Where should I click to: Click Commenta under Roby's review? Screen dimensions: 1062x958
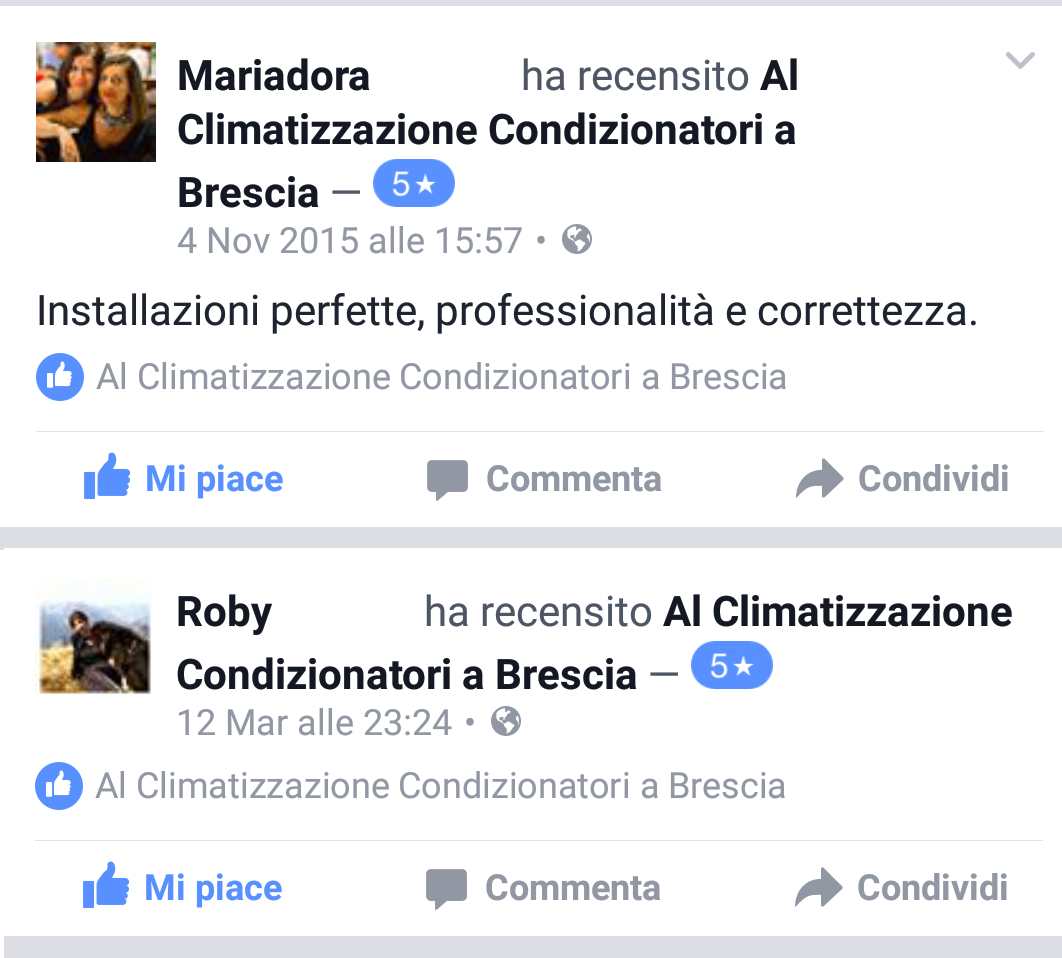pyautogui.click(x=573, y=888)
